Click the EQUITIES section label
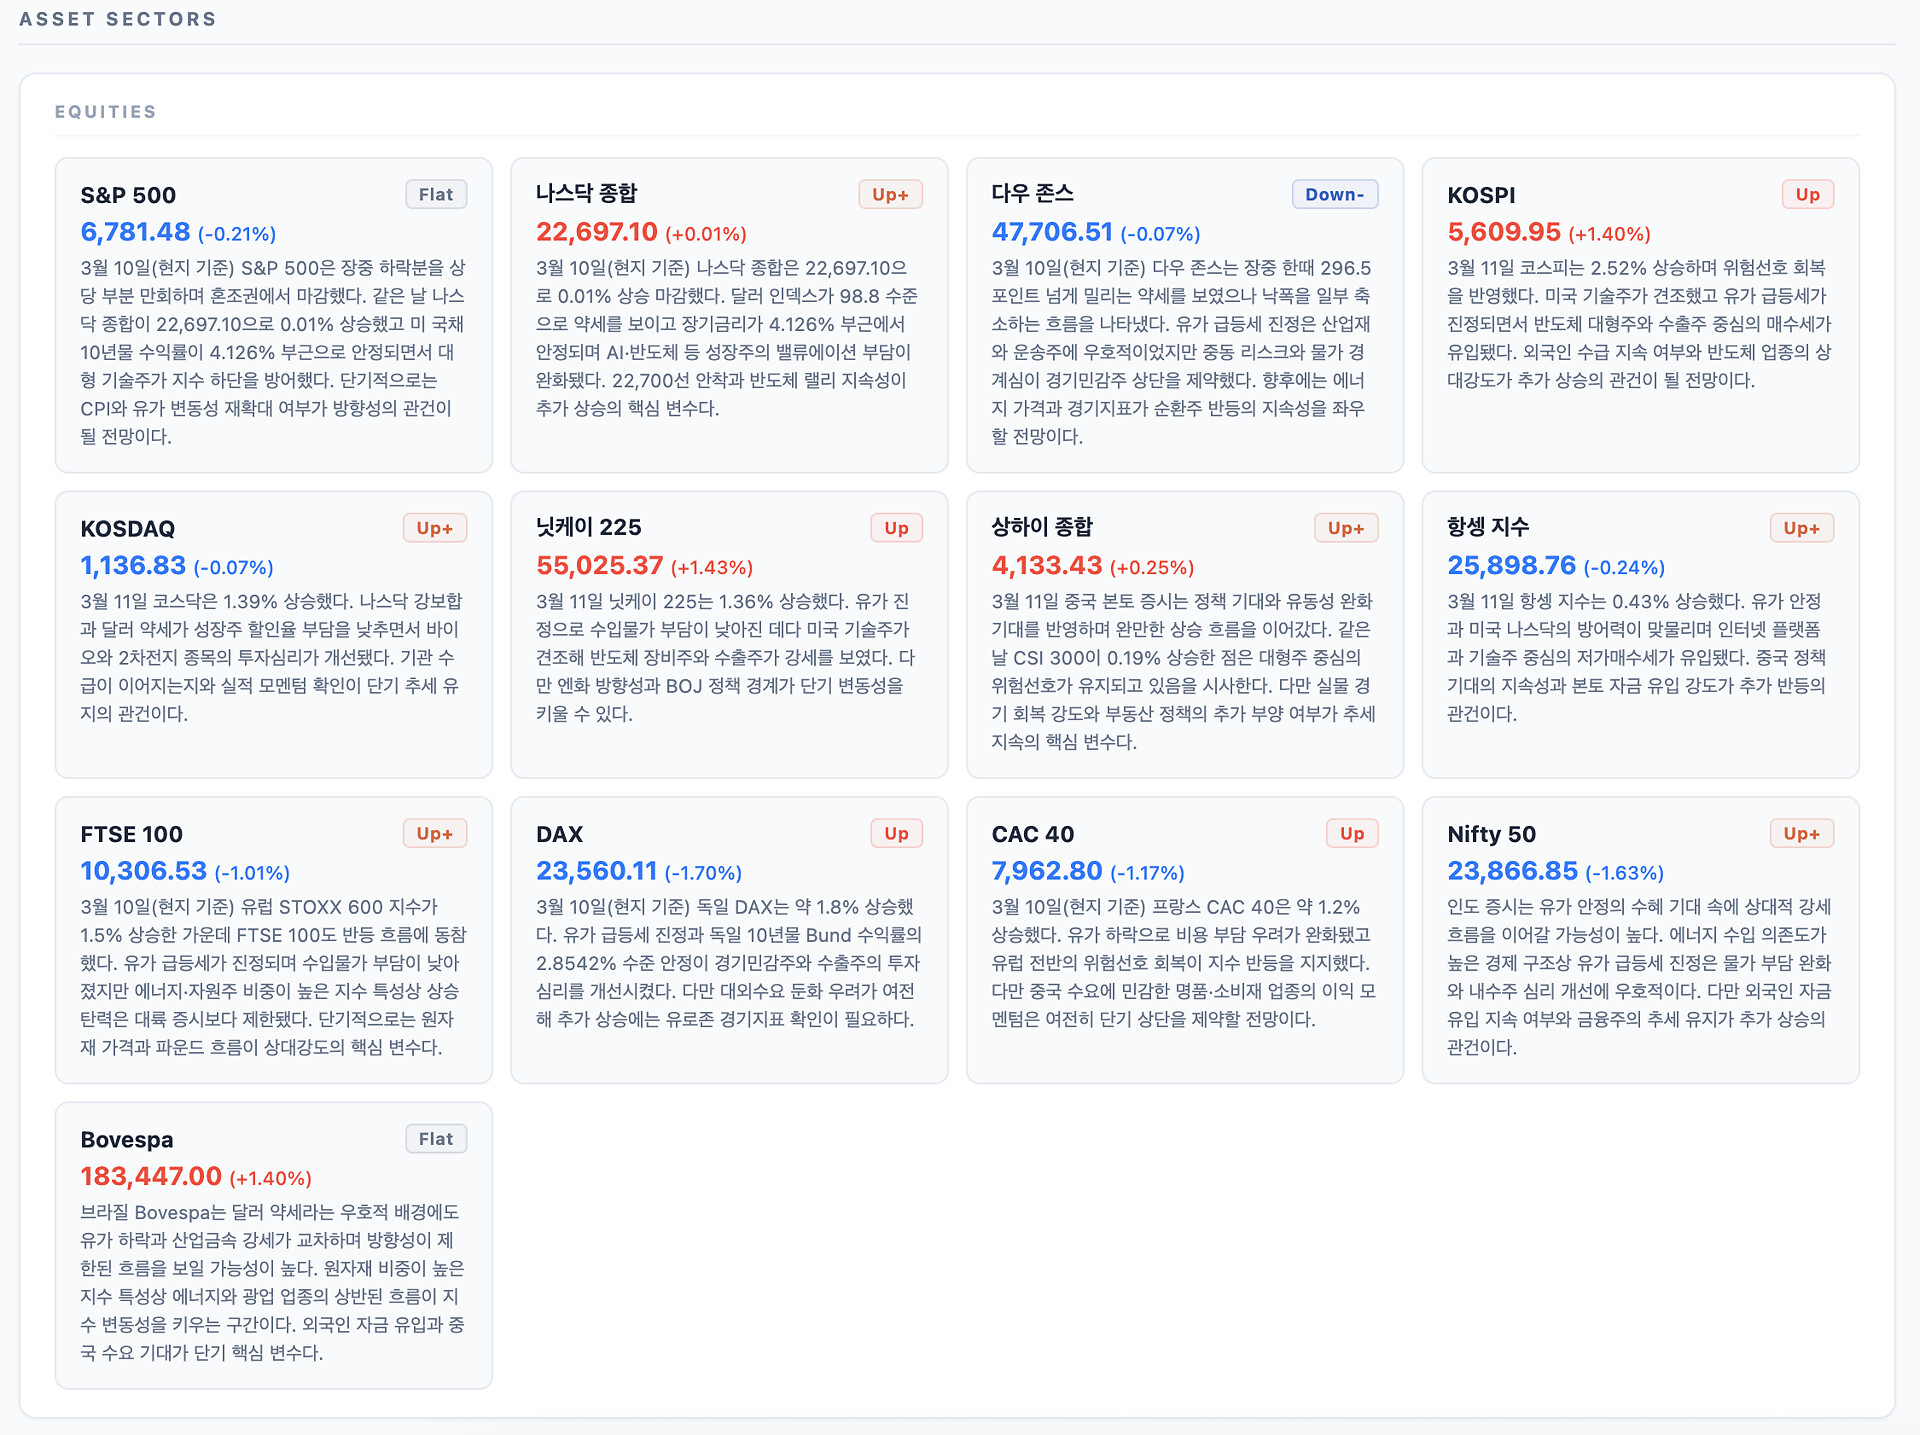 click(106, 112)
